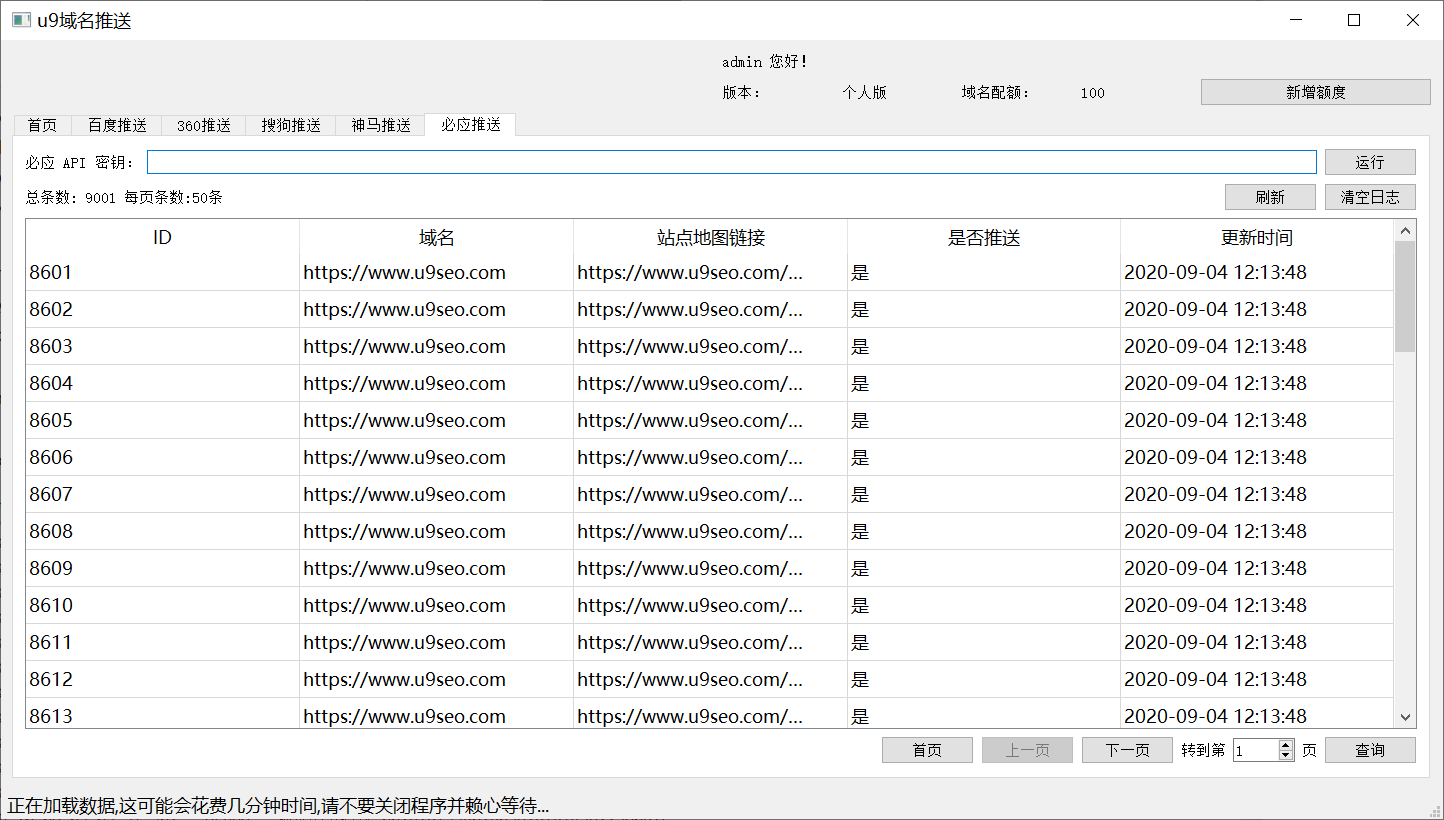Viewport: 1444px width, 820px height.
Task: Click the 域名 column header
Action: point(436,237)
